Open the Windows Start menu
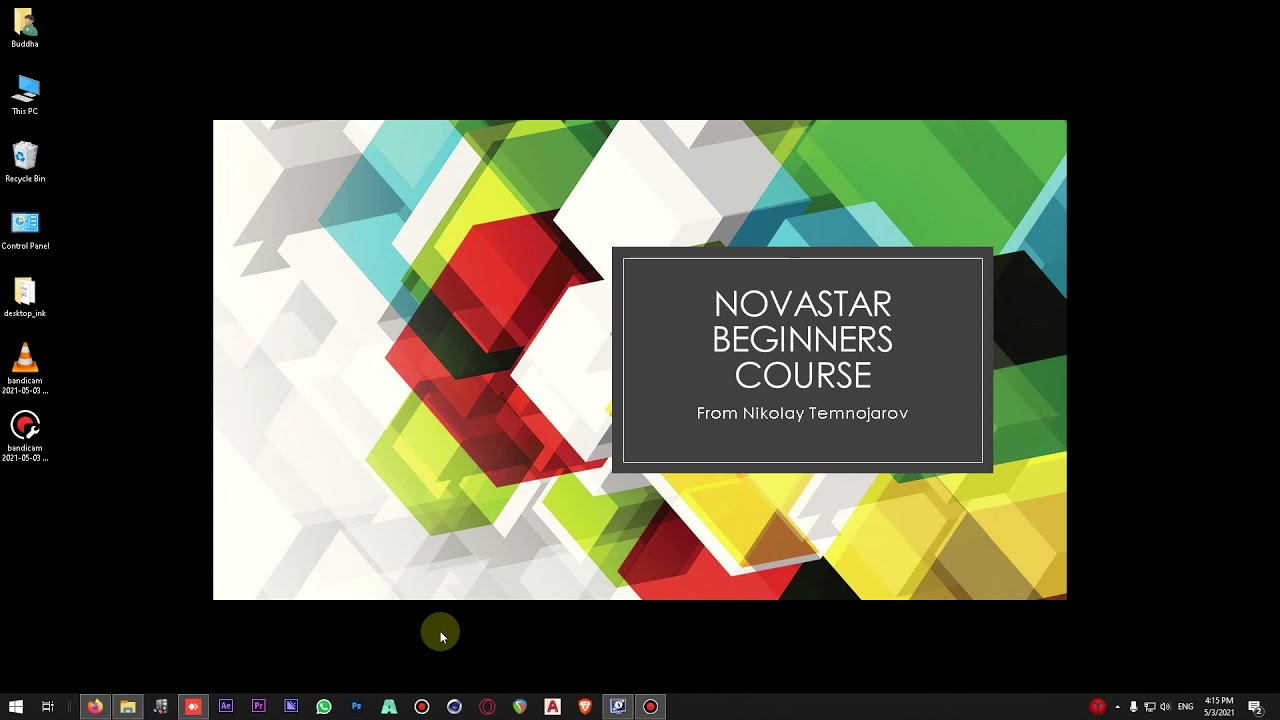This screenshot has width=1280, height=720. coord(15,706)
